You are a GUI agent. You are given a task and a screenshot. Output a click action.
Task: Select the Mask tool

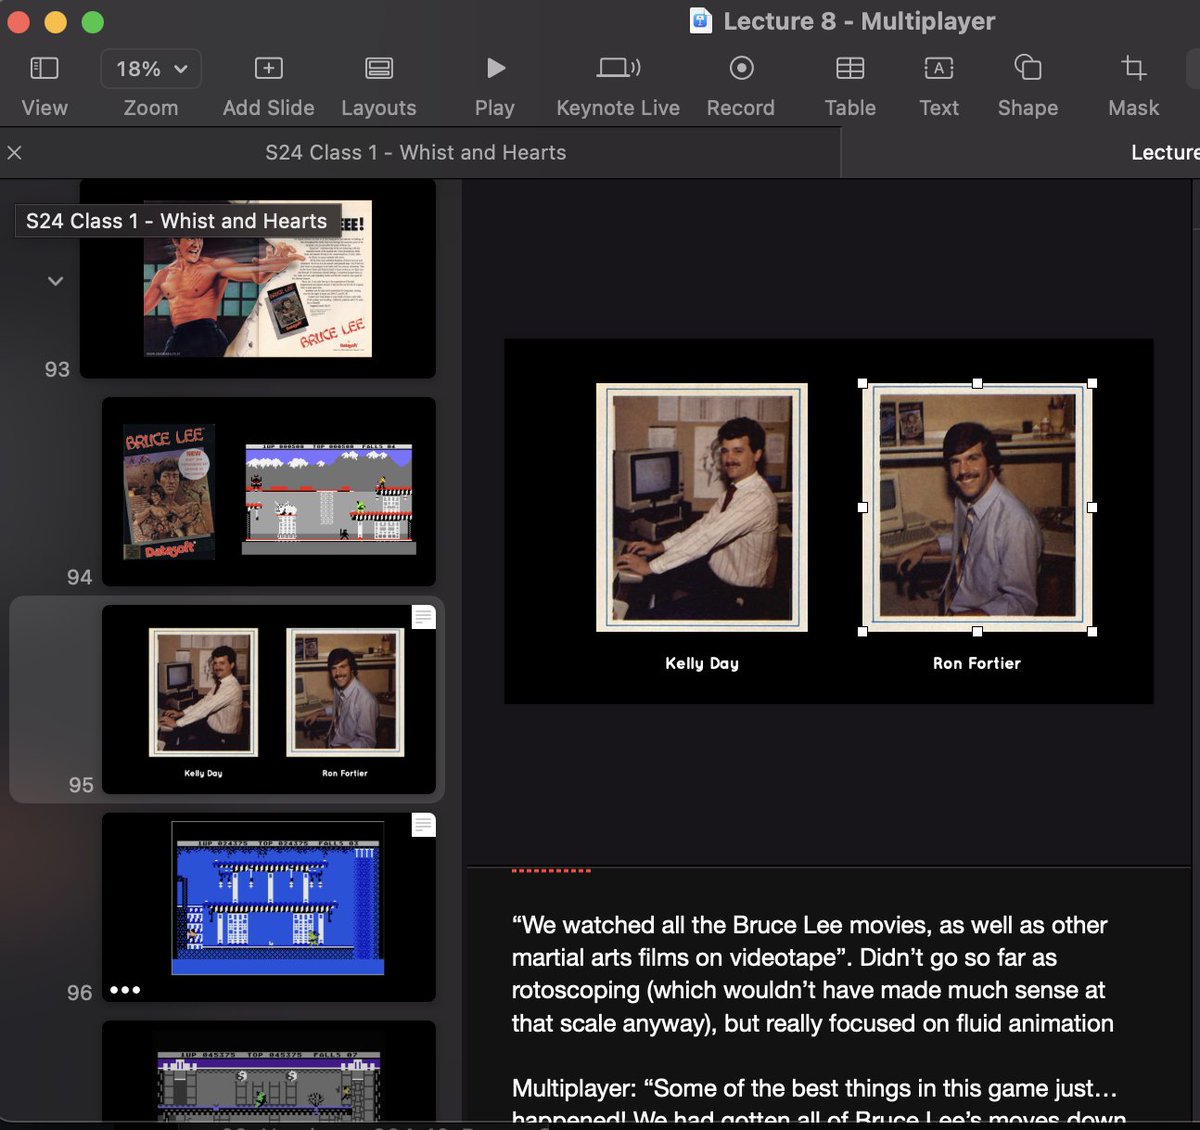pos(1133,69)
